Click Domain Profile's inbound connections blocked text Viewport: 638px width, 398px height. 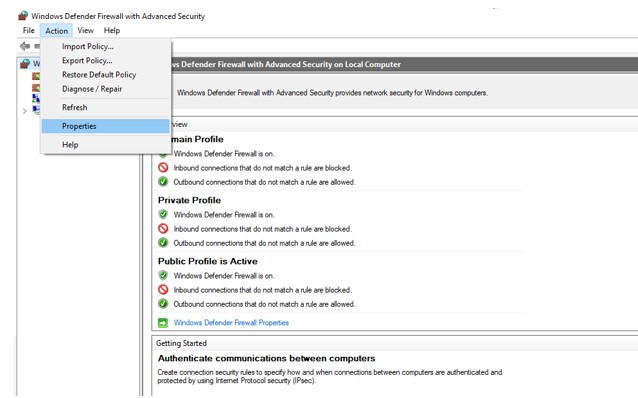263,168
